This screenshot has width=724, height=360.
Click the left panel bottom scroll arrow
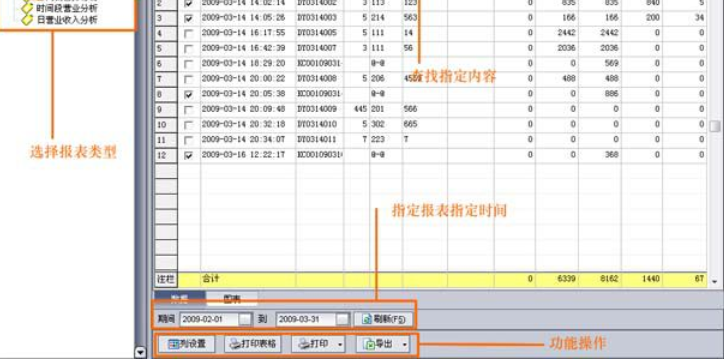140,353
